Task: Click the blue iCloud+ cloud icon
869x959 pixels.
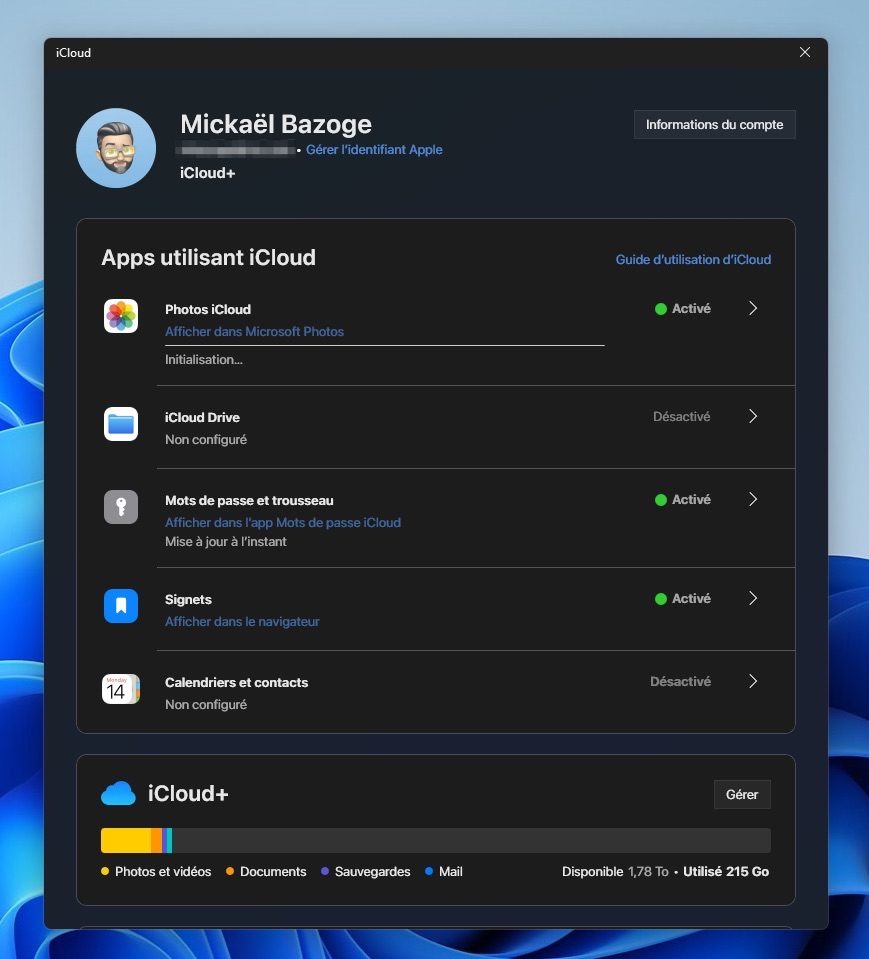Action: tap(118, 793)
